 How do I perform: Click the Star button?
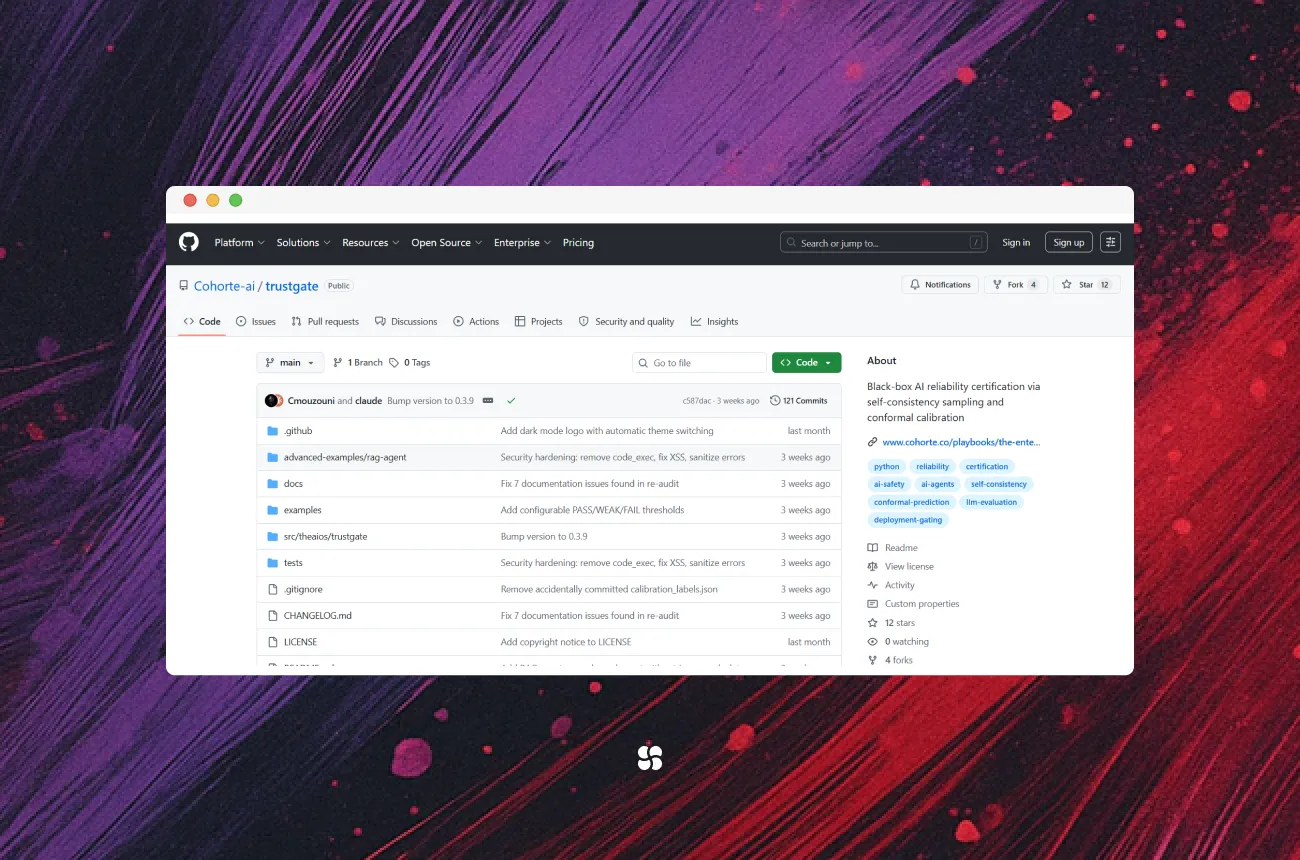pyautogui.click(x=1087, y=285)
